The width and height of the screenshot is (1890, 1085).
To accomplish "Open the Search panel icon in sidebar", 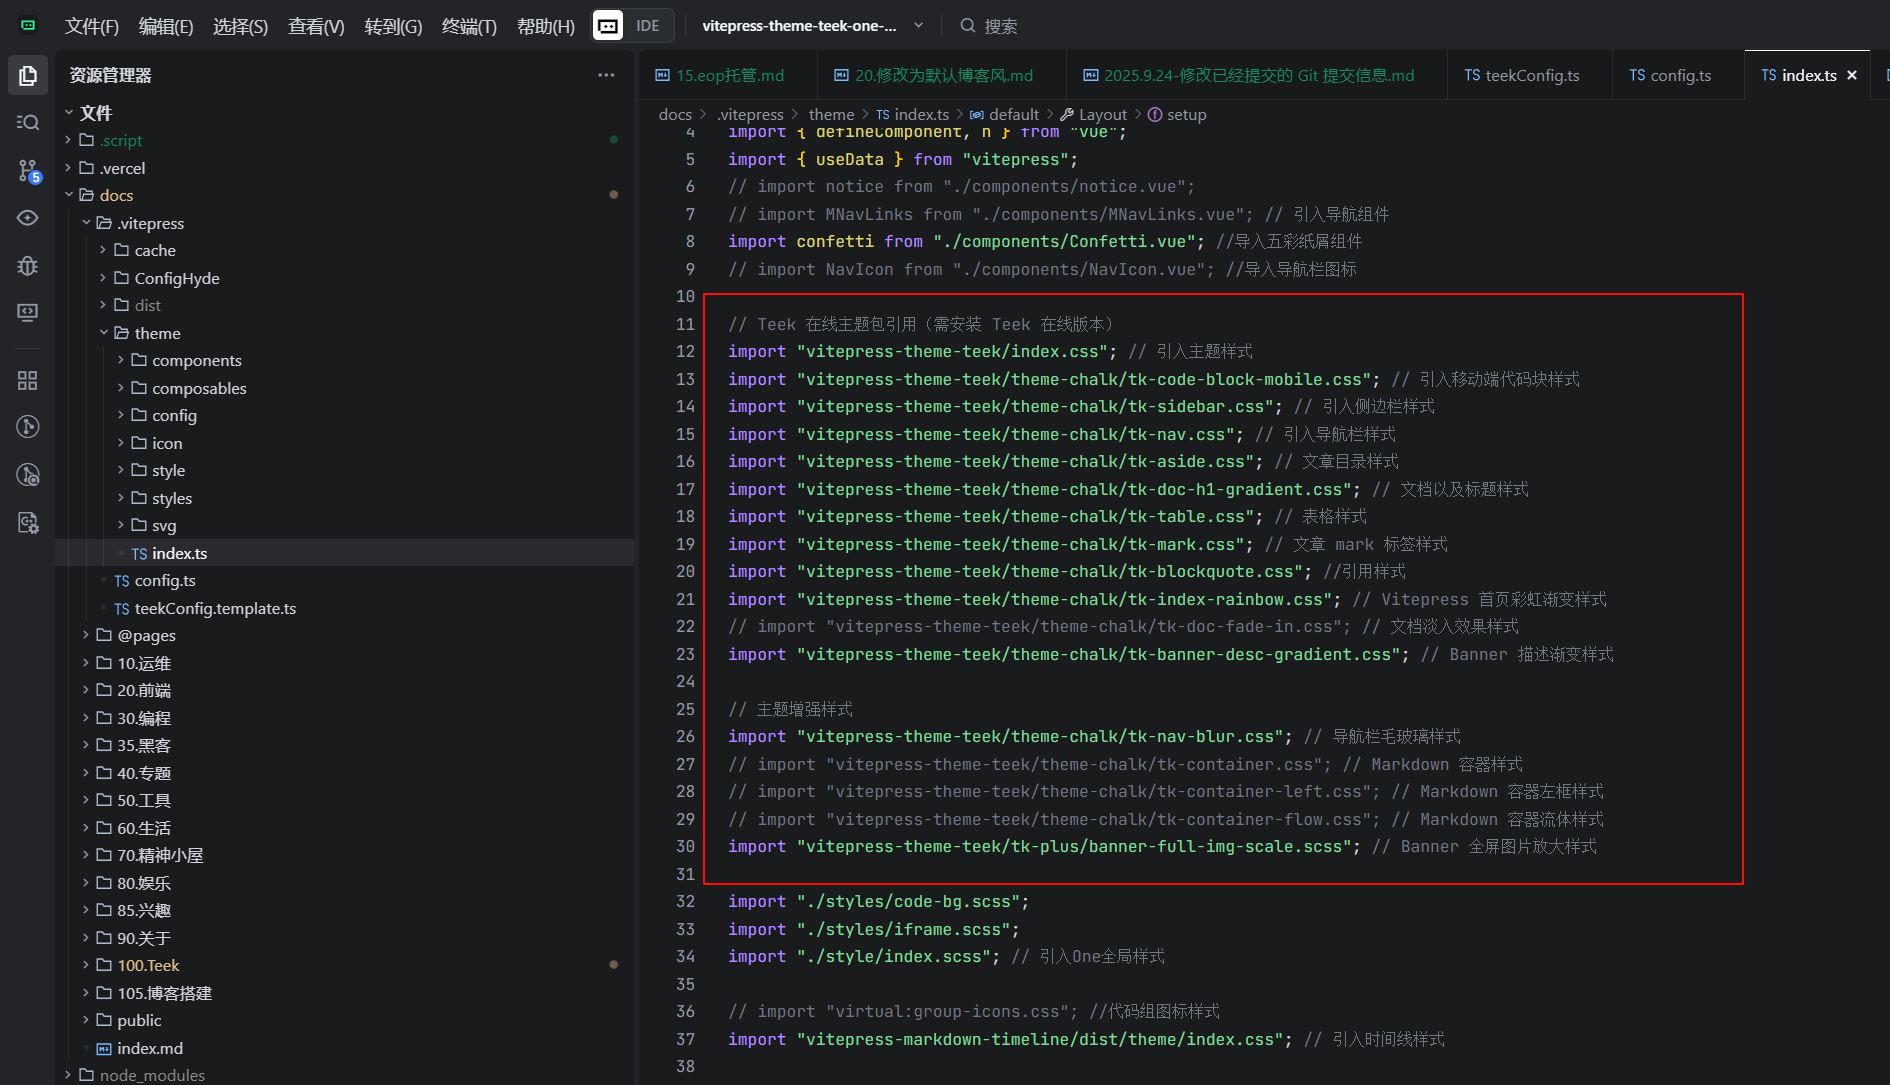I will [x=28, y=122].
